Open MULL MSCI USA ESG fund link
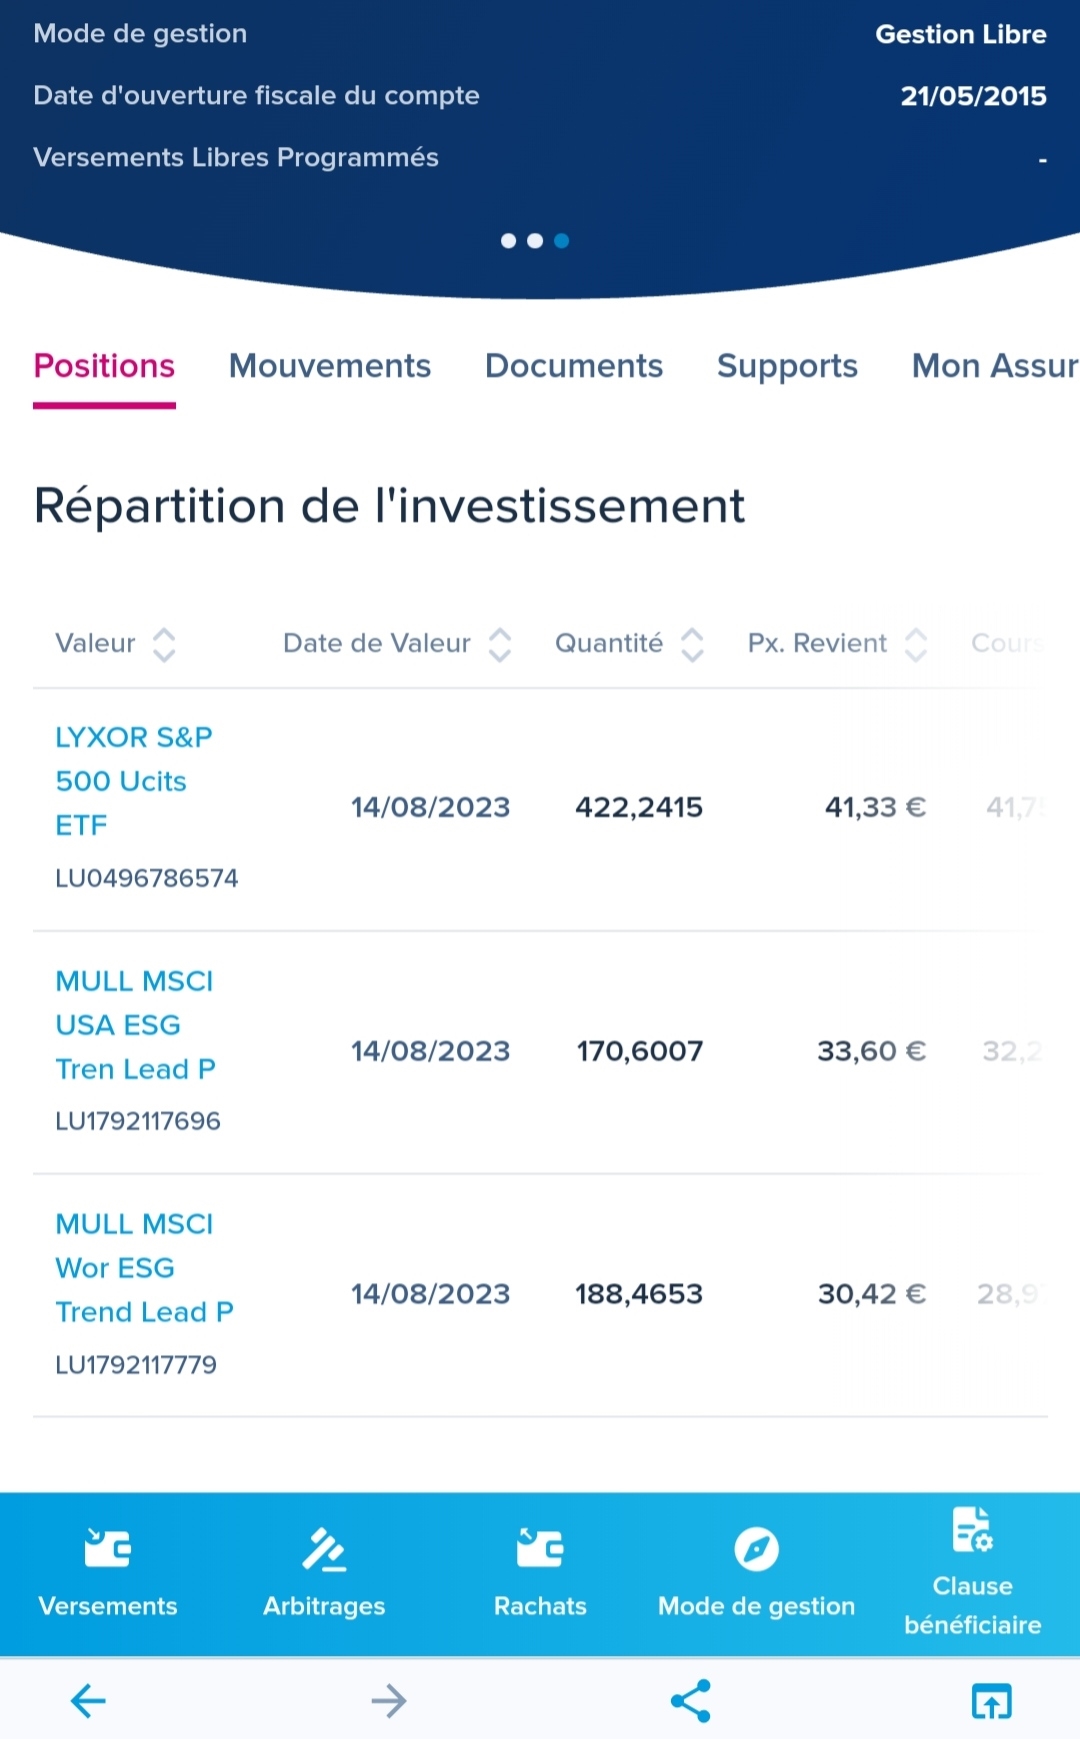The height and width of the screenshot is (1739, 1080). tap(135, 1025)
